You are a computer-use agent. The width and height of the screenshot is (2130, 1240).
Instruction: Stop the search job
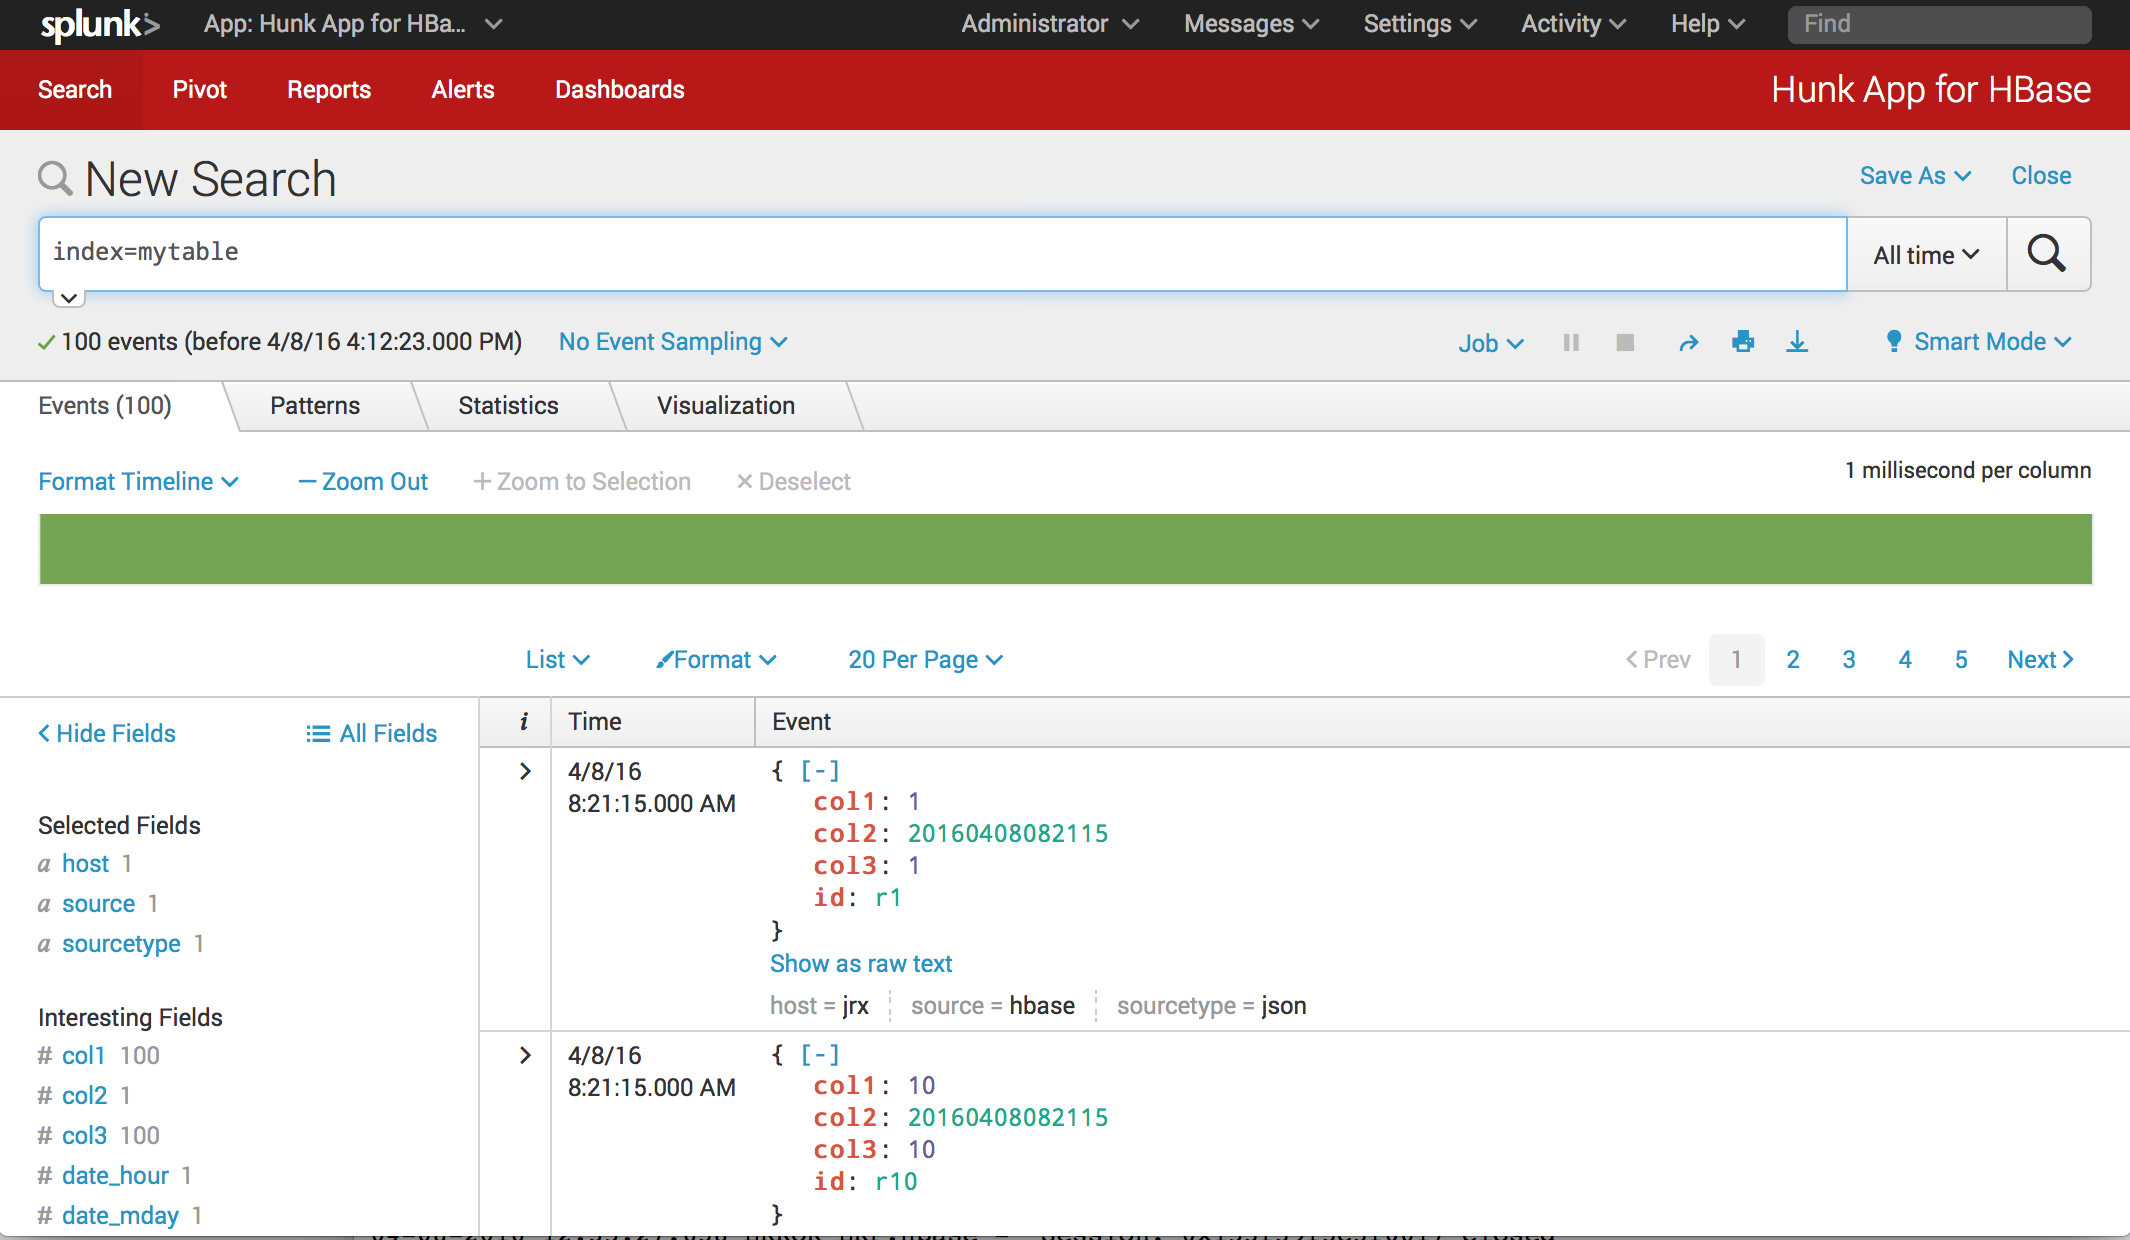click(x=1625, y=343)
